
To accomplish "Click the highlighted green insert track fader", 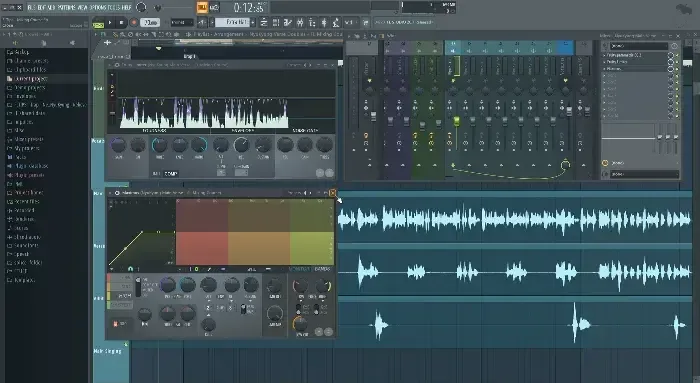I will click(457, 121).
